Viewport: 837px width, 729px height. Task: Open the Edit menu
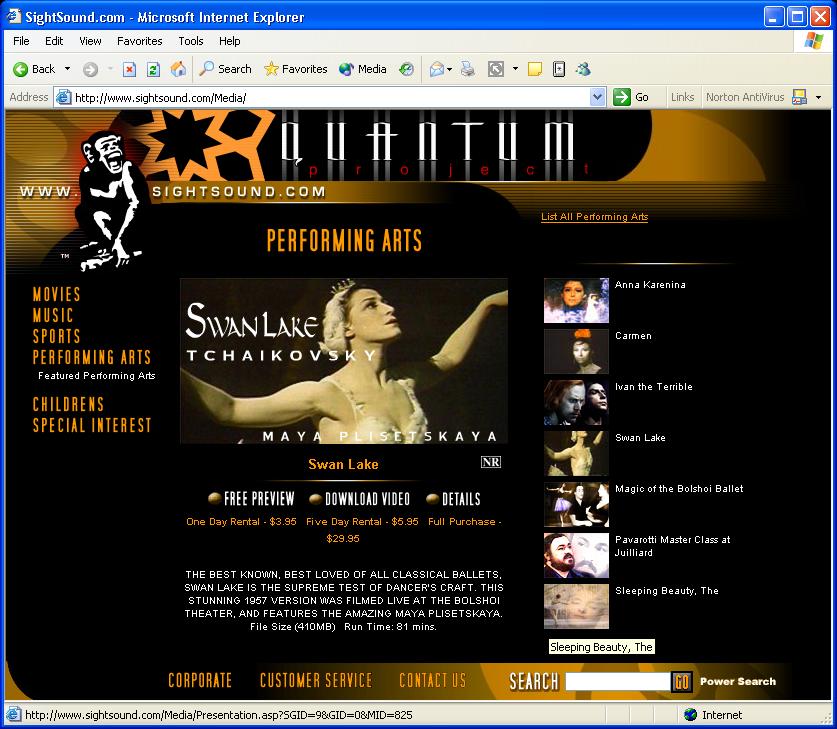click(x=54, y=41)
